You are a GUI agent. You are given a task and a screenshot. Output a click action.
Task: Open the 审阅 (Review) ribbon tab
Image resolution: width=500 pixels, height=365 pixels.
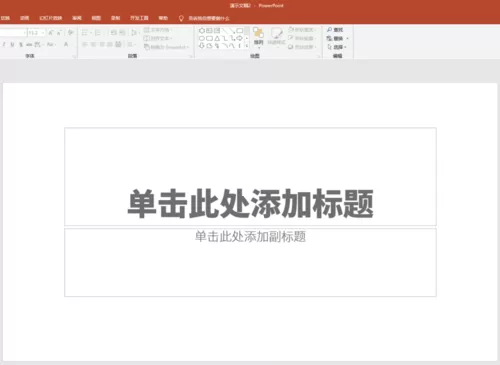click(x=77, y=18)
